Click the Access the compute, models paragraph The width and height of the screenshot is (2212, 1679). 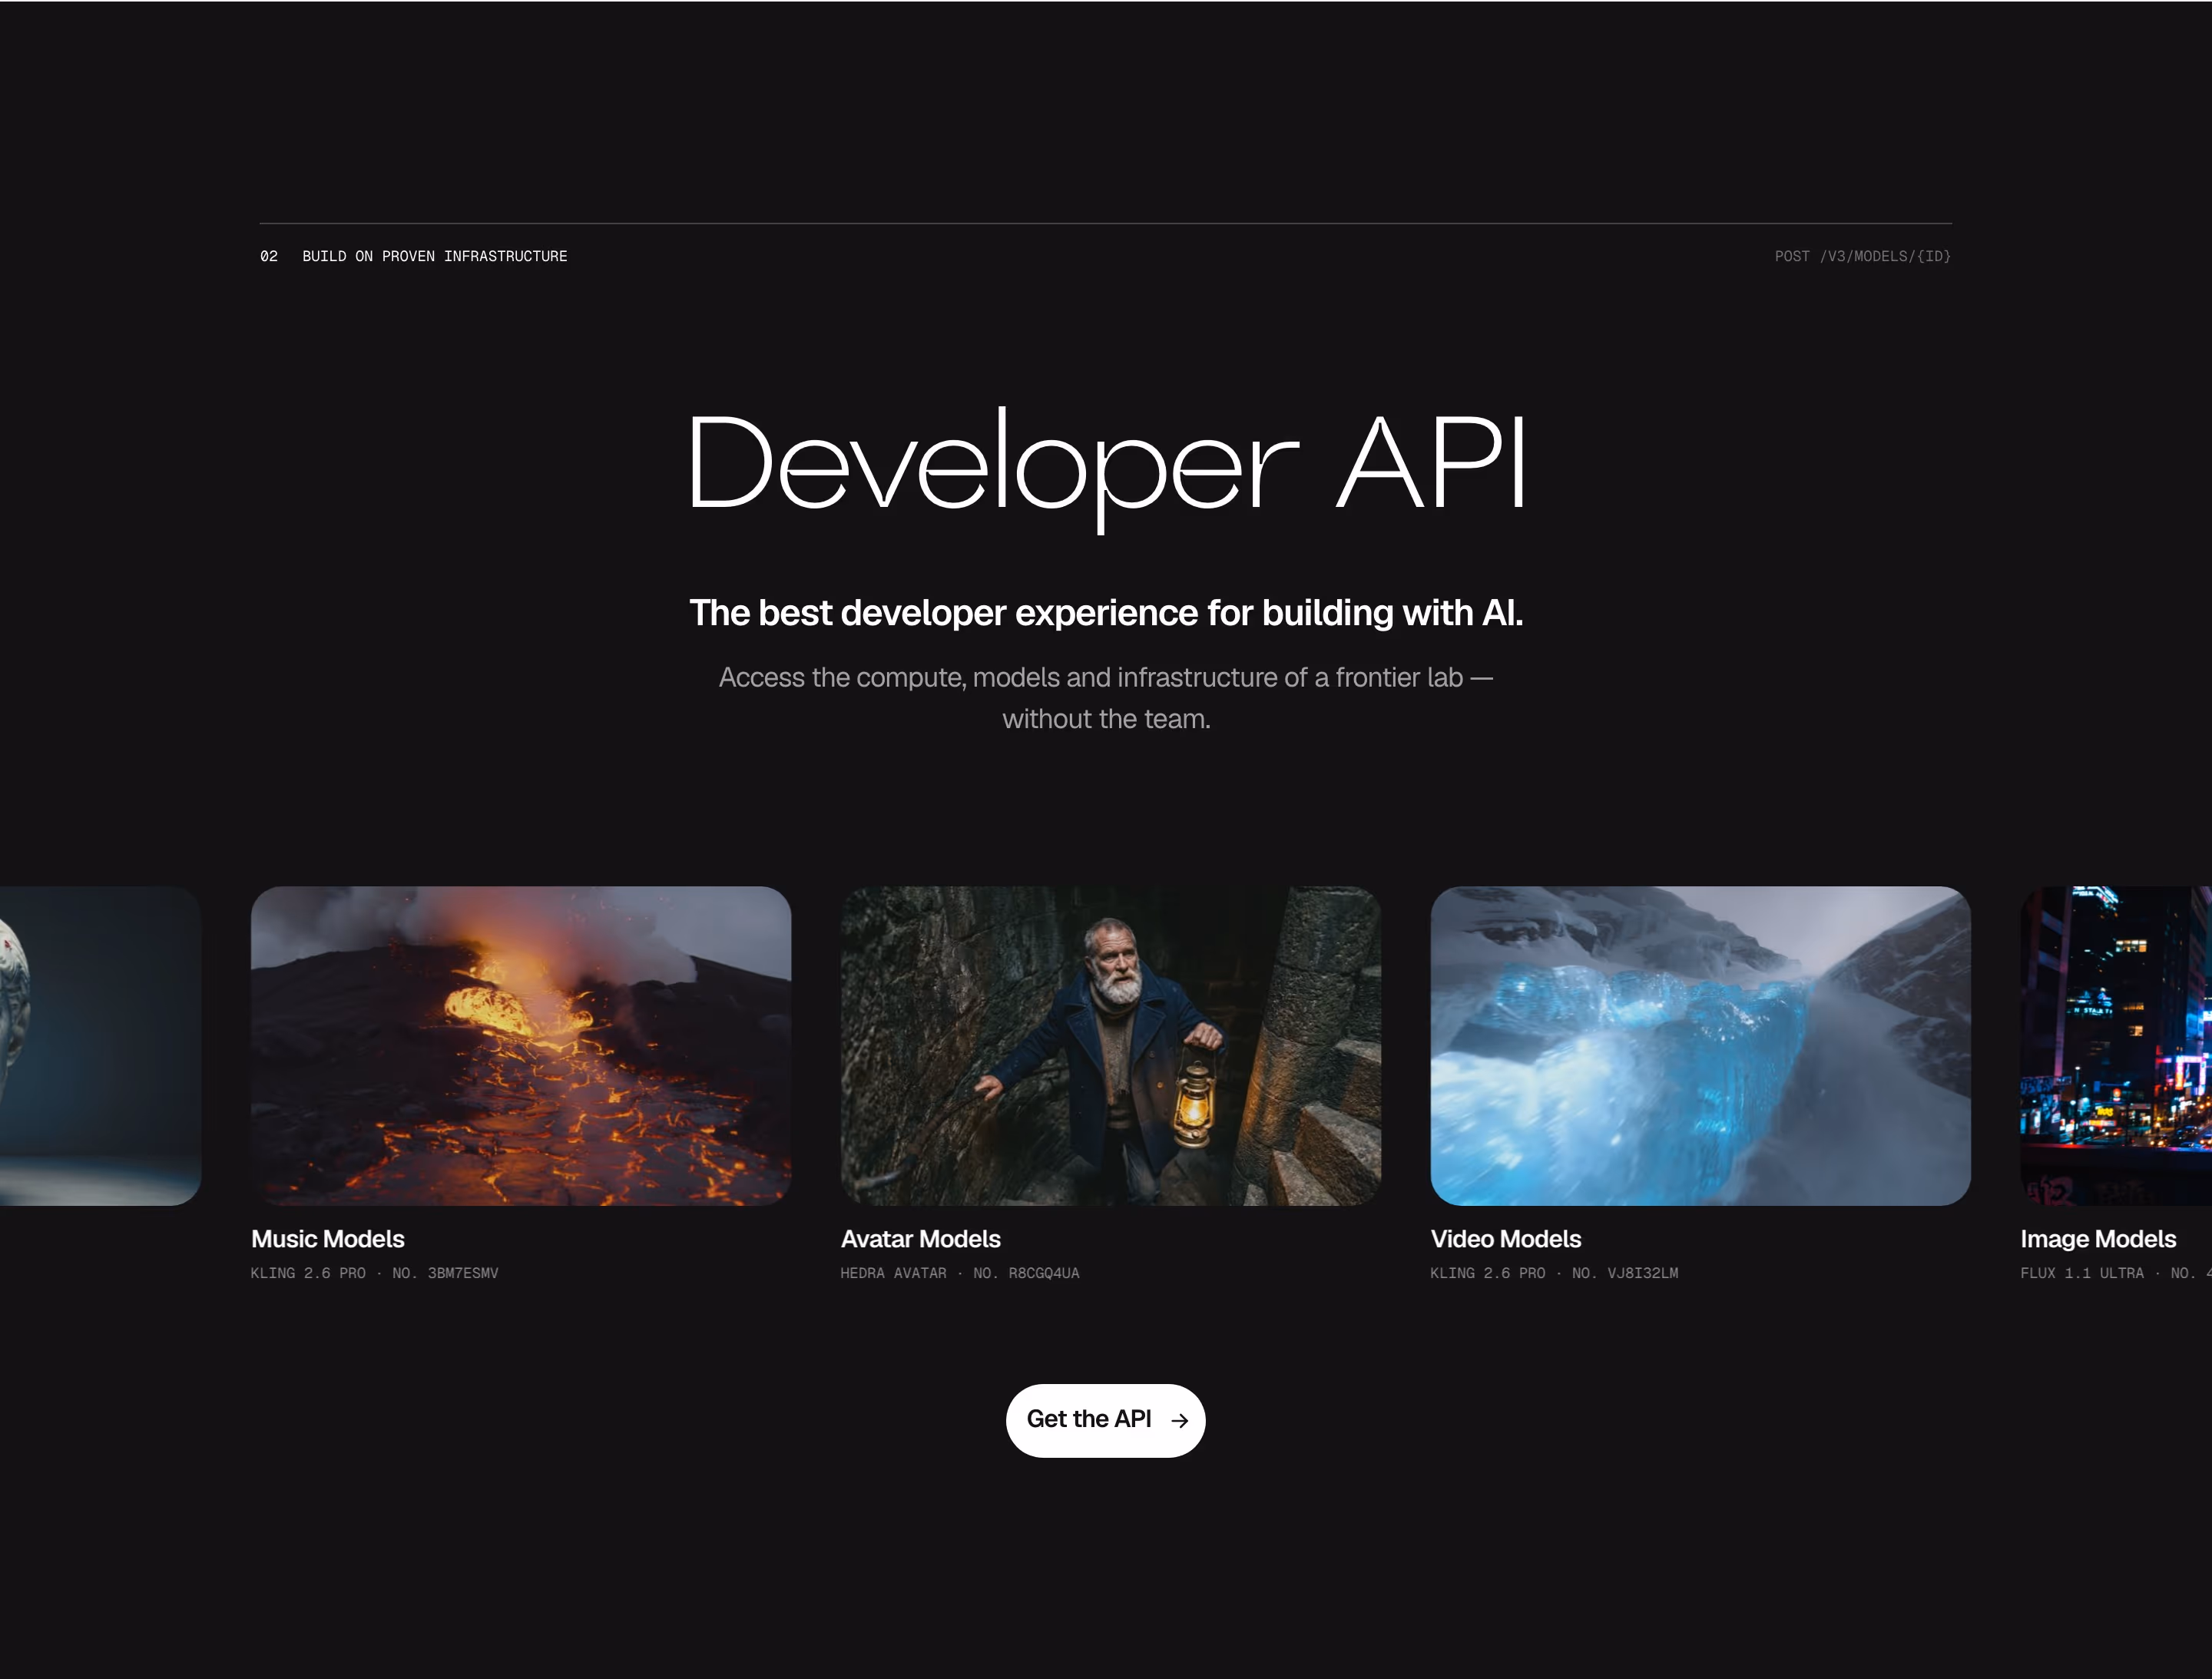coord(1106,698)
